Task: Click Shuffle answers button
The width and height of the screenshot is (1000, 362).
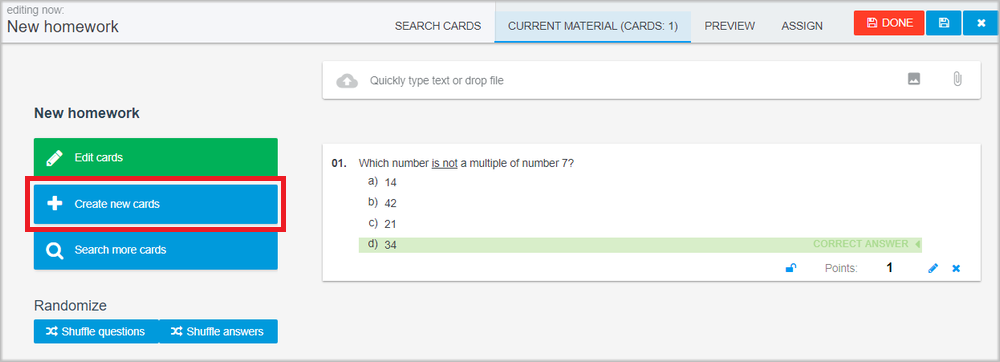Action: pos(218,331)
